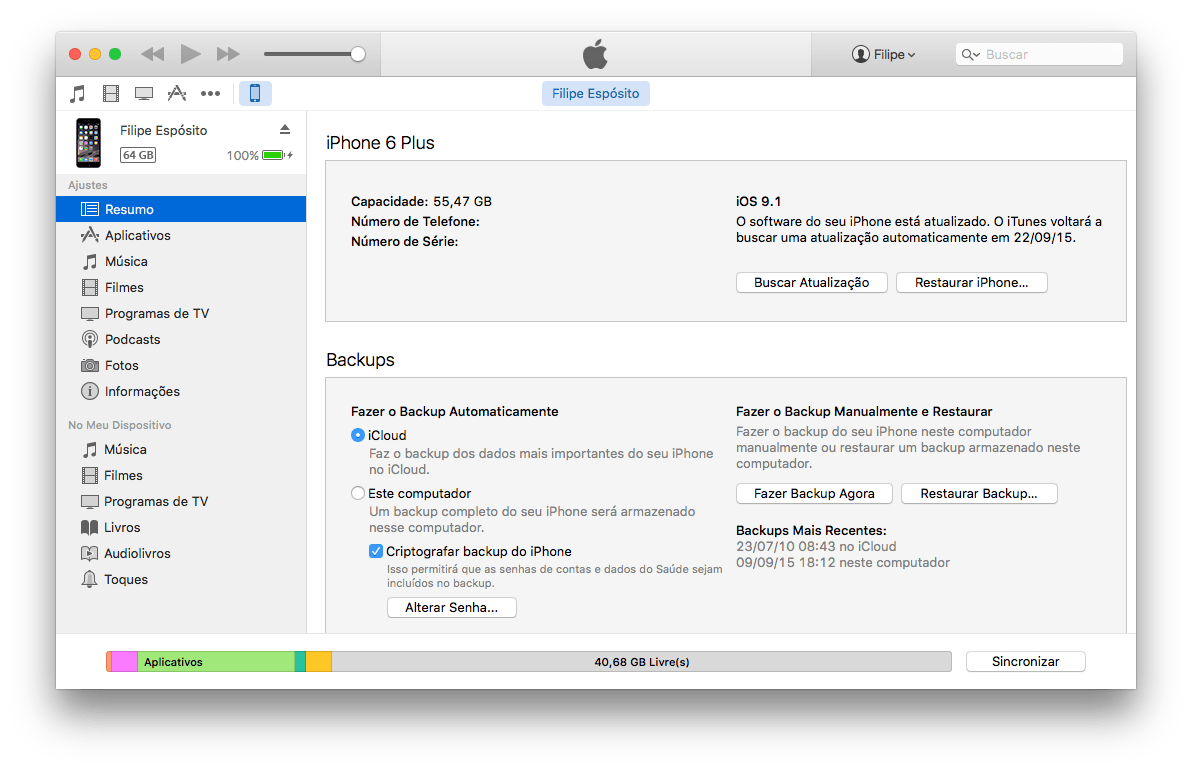Open Informações in the sidebar
Screen dimensions: 1192x769
click(x=181, y=391)
